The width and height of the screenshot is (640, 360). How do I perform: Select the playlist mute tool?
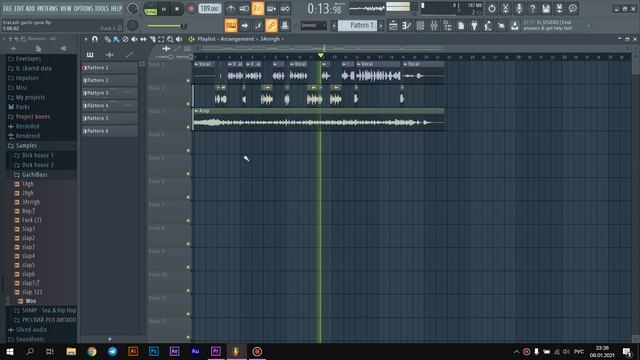[134, 39]
